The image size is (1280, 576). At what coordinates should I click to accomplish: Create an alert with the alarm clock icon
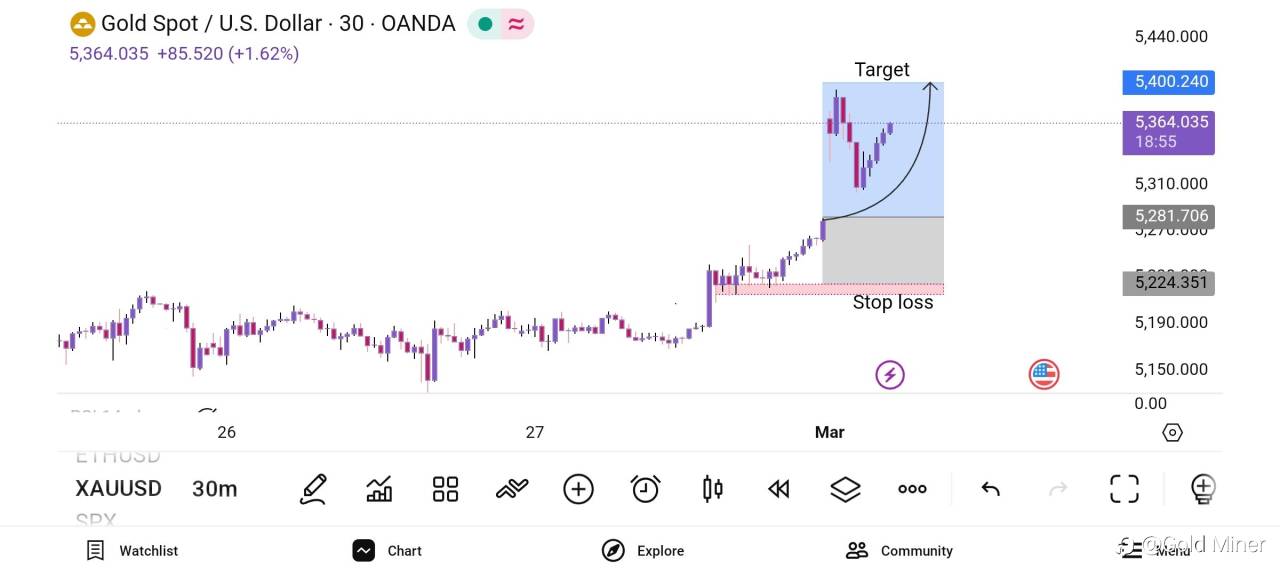(x=645, y=489)
